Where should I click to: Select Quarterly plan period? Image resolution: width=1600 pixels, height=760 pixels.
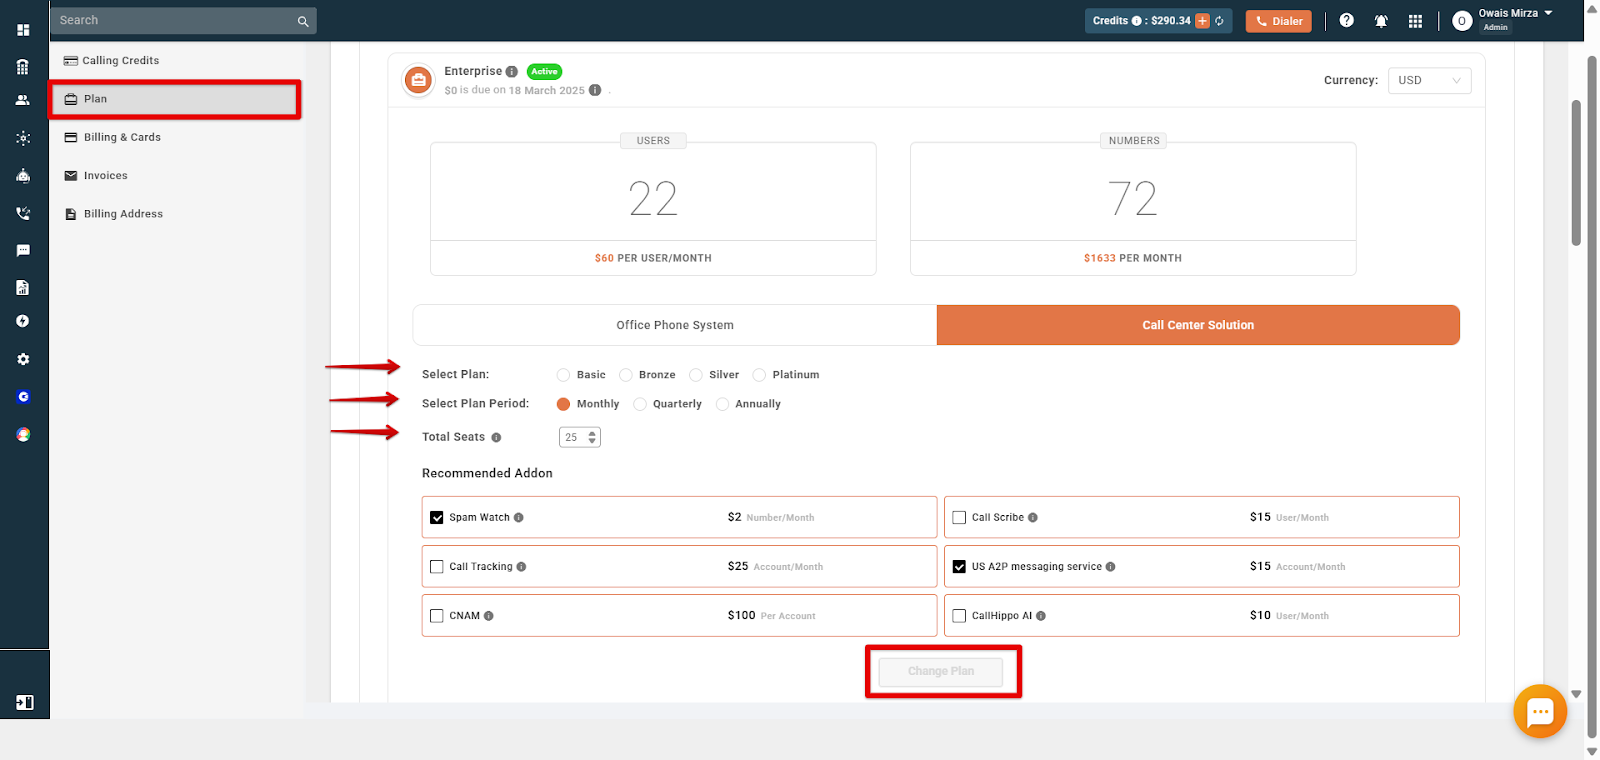point(640,404)
